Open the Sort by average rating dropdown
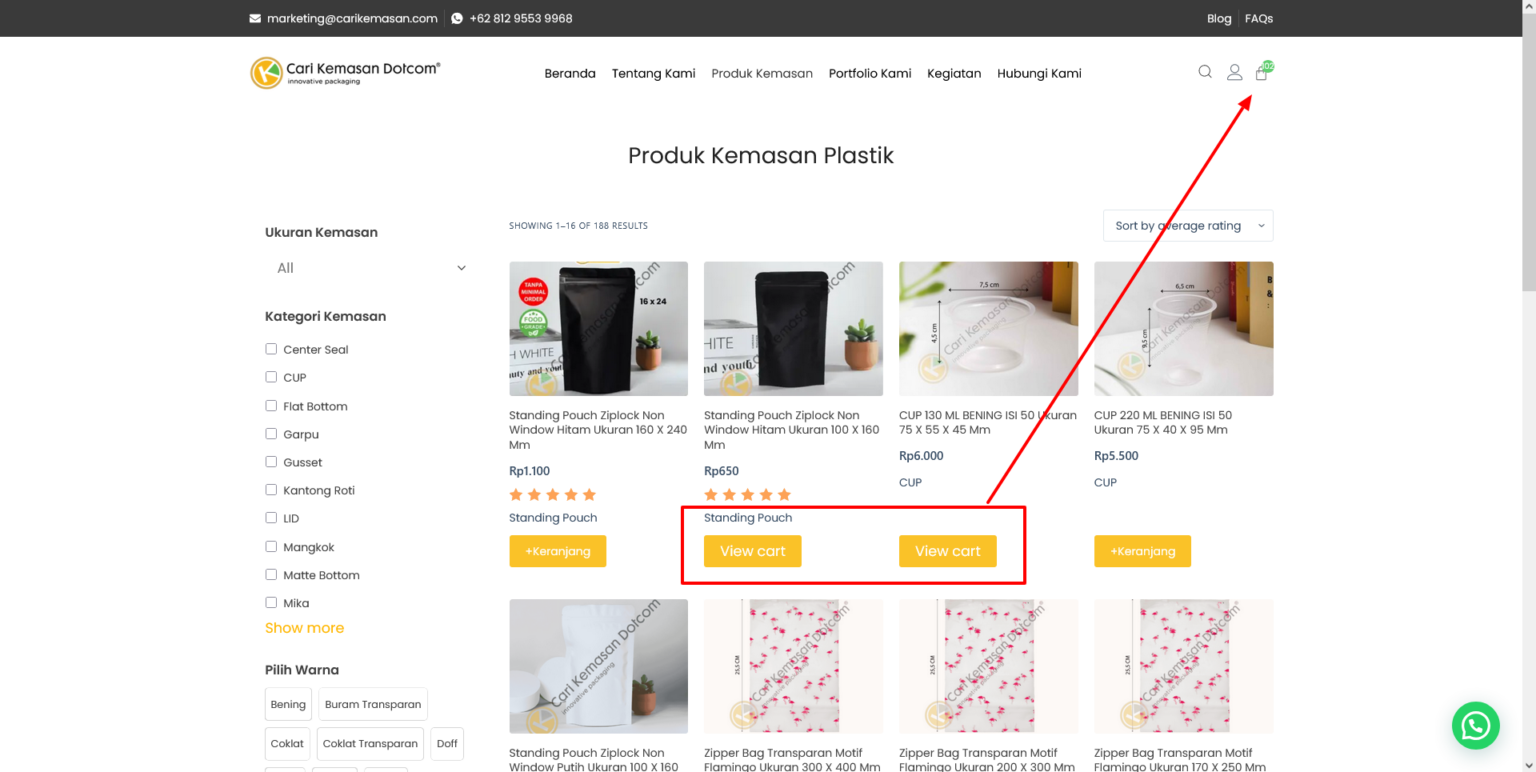1536x772 pixels. pyautogui.click(x=1187, y=226)
